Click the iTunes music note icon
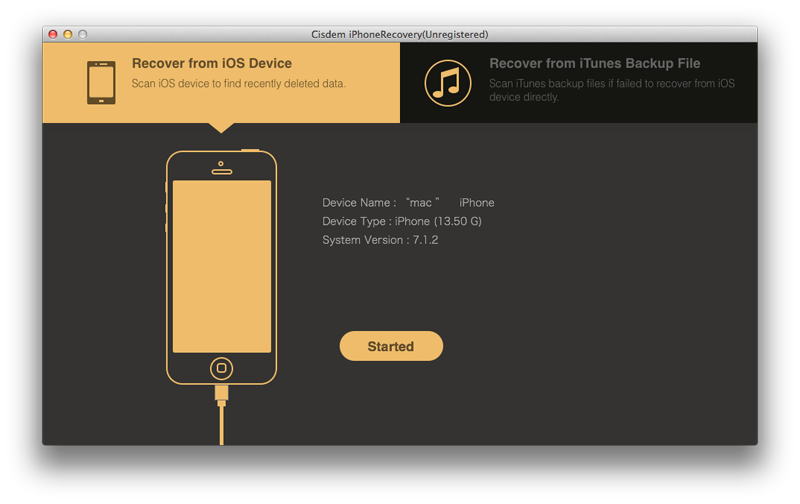The width and height of the screenshot is (800, 504). (447, 83)
